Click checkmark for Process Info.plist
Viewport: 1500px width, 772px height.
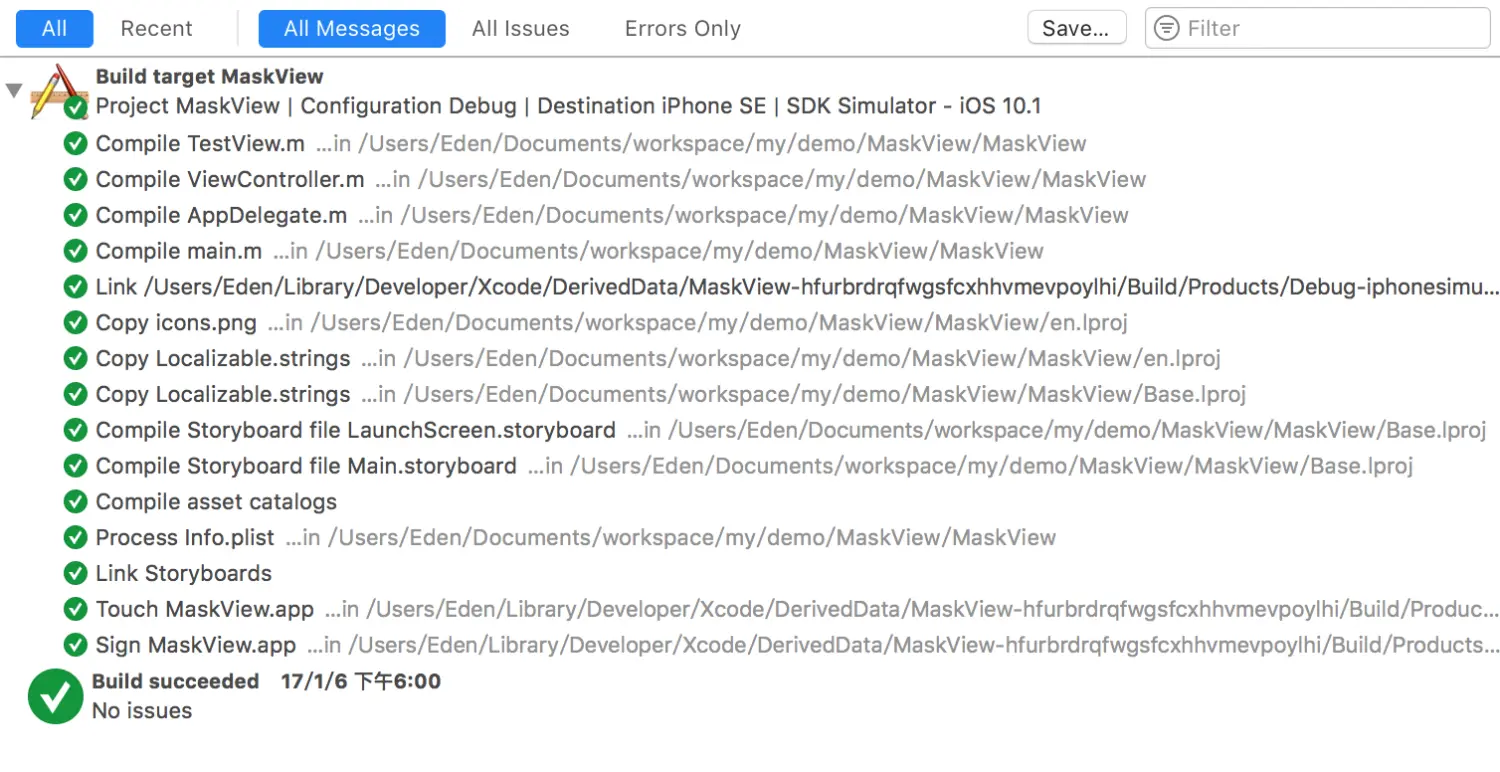(x=75, y=538)
